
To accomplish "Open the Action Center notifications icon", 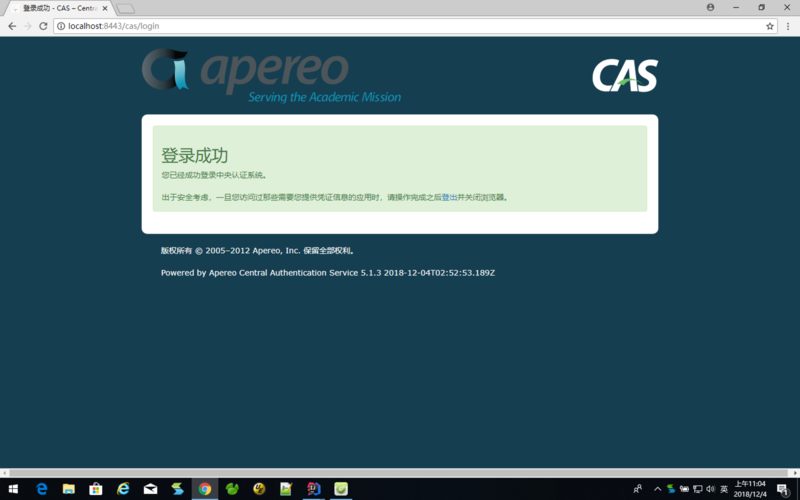I will click(783, 489).
